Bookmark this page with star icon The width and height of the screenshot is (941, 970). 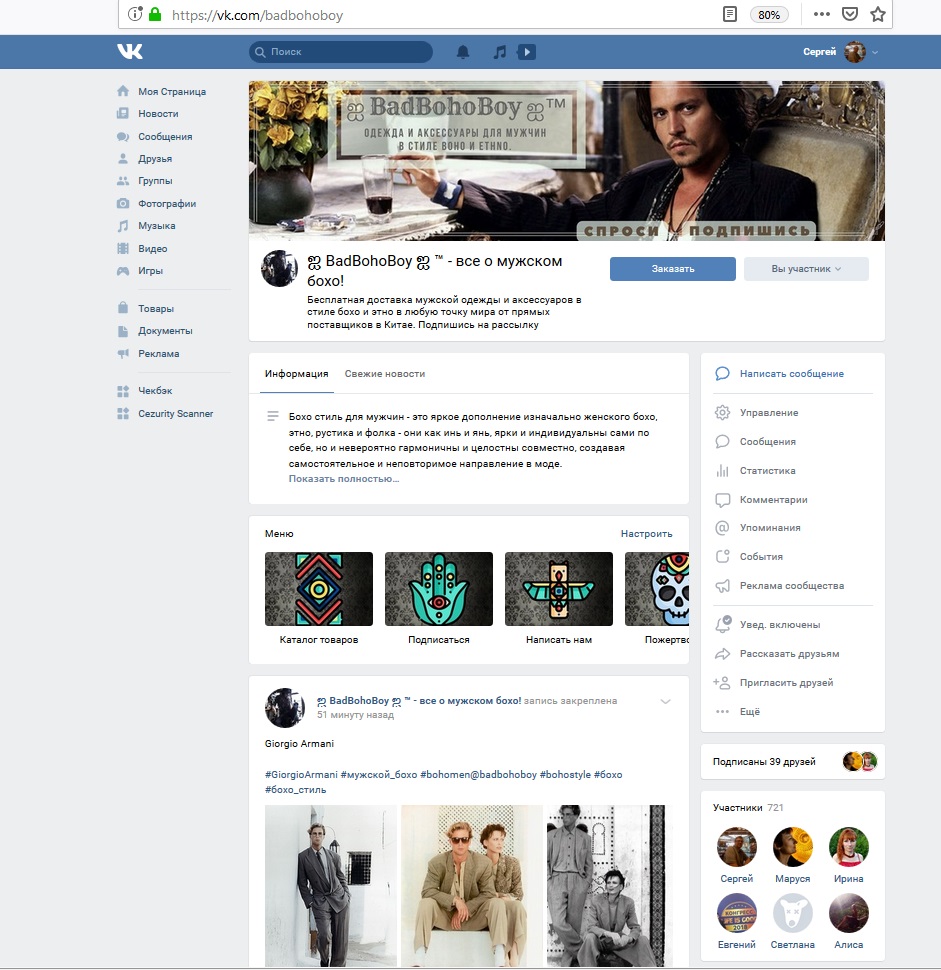point(878,14)
